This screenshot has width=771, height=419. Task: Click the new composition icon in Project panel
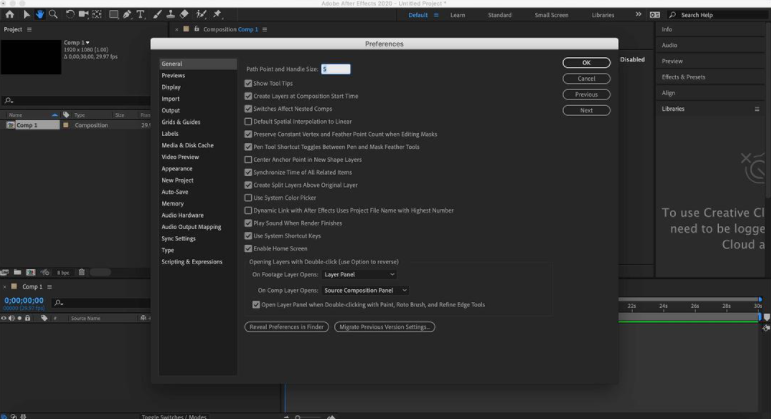[30, 272]
